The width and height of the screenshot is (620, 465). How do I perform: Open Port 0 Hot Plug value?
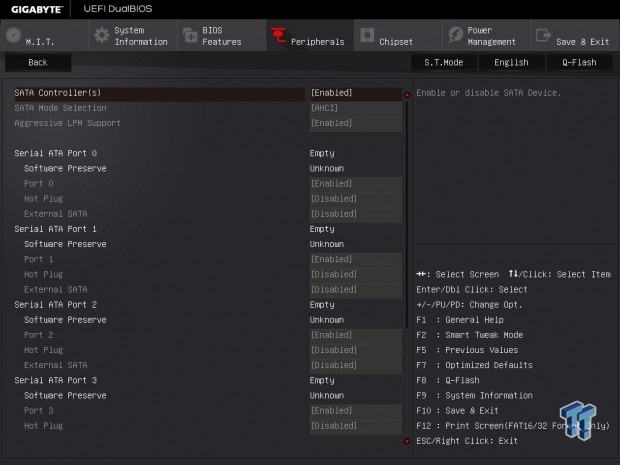(x=356, y=198)
